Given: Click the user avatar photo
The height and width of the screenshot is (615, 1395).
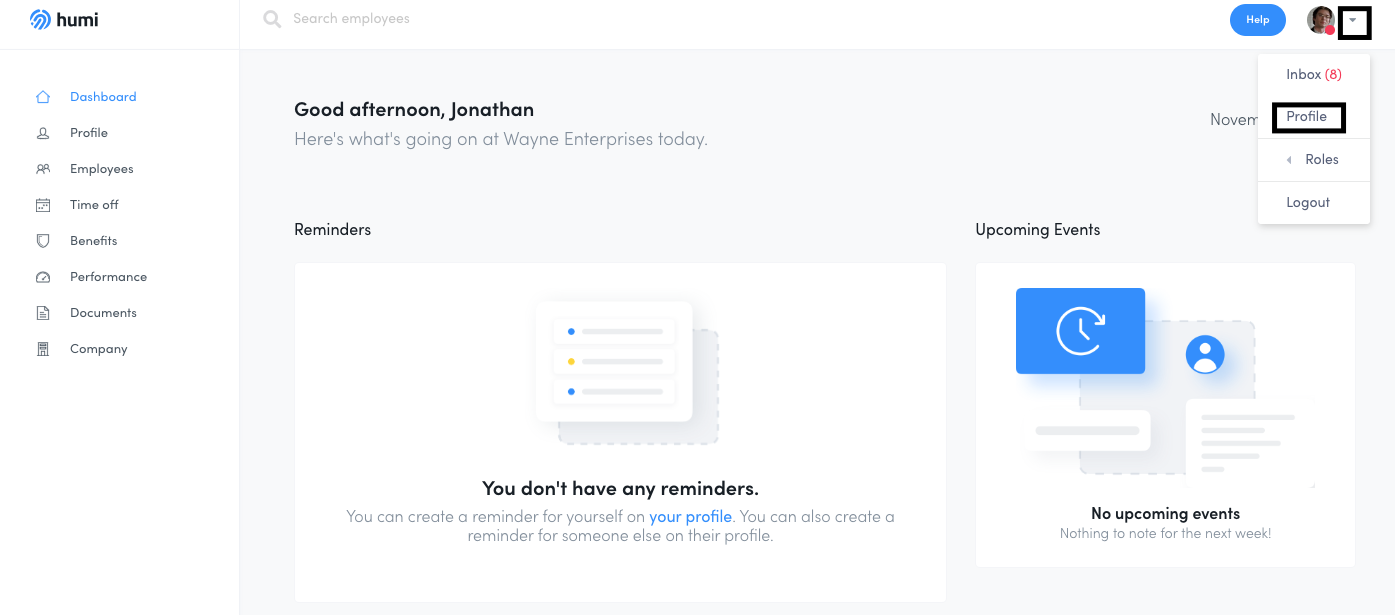Looking at the screenshot, I should tap(1321, 20).
